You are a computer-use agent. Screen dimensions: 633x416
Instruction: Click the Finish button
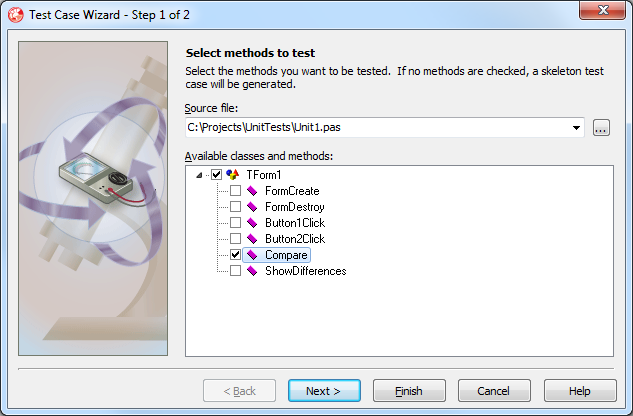click(409, 391)
